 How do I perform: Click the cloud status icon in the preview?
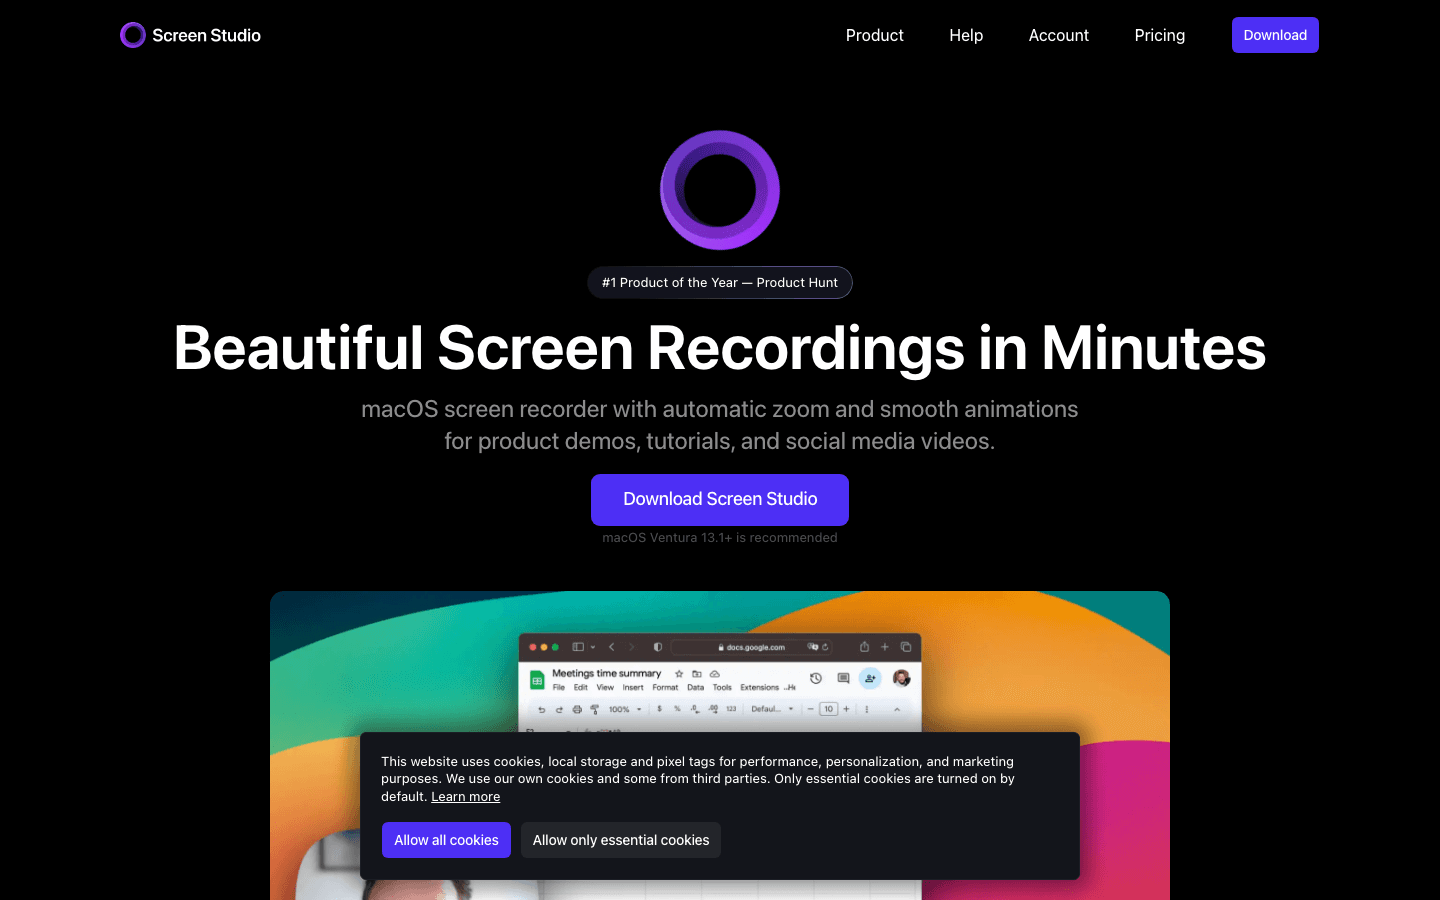[715, 674]
